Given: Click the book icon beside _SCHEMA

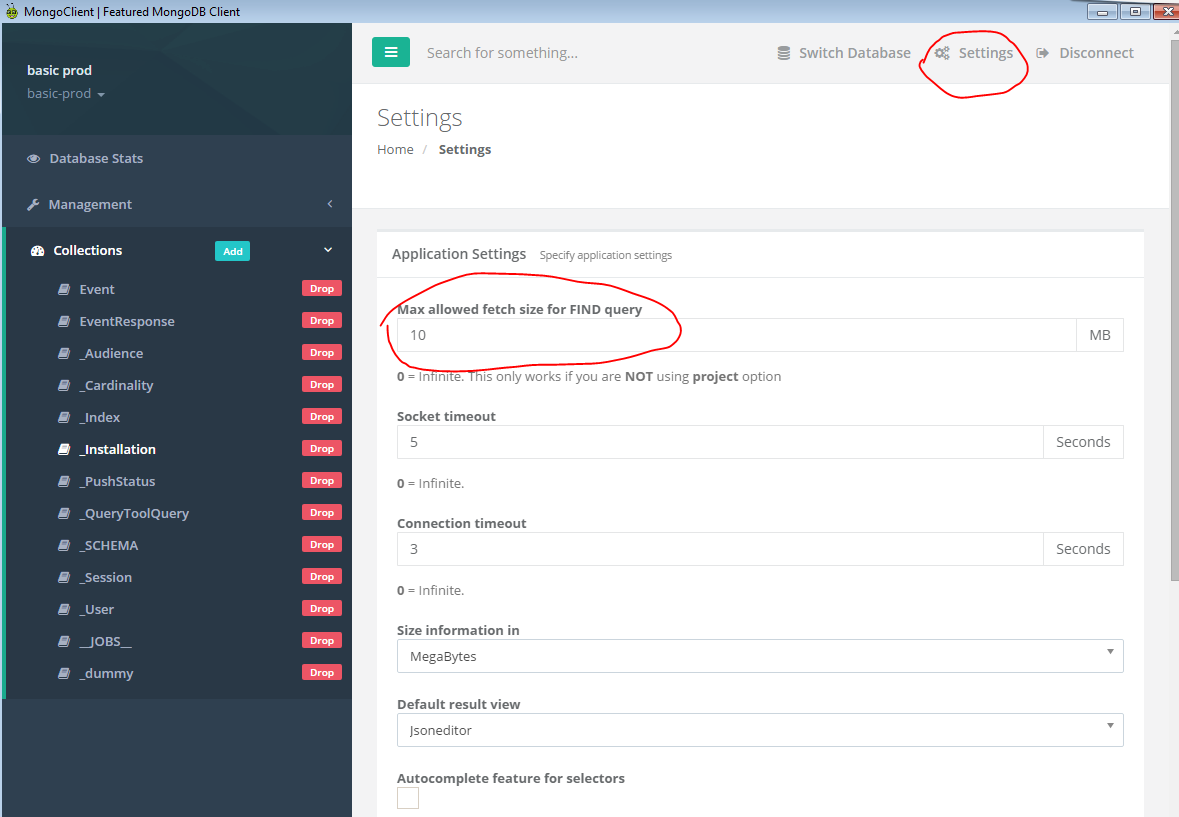Looking at the screenshot, I should click(x=65, y=546).
